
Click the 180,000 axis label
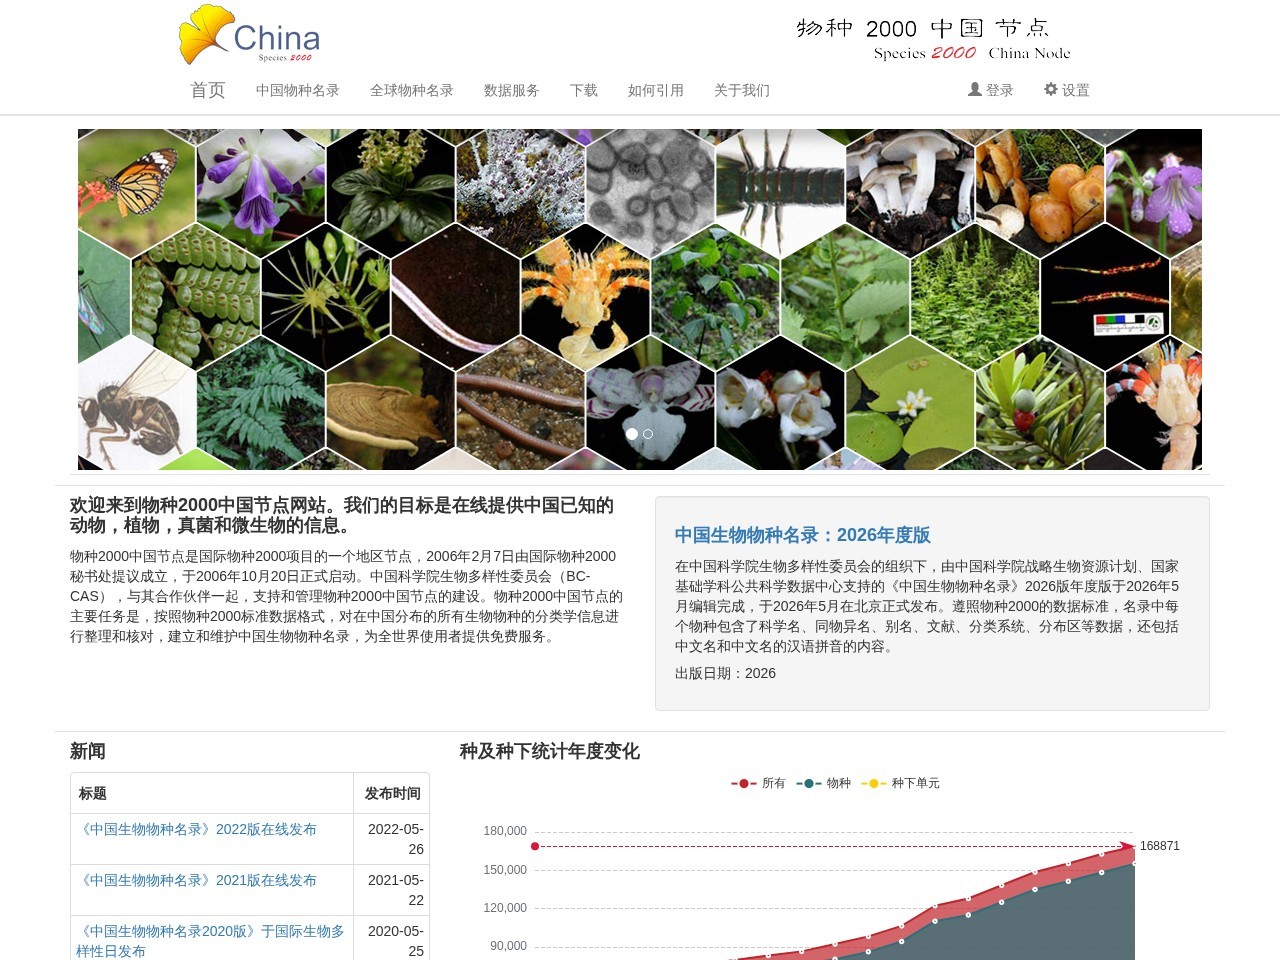pos(505,831)
